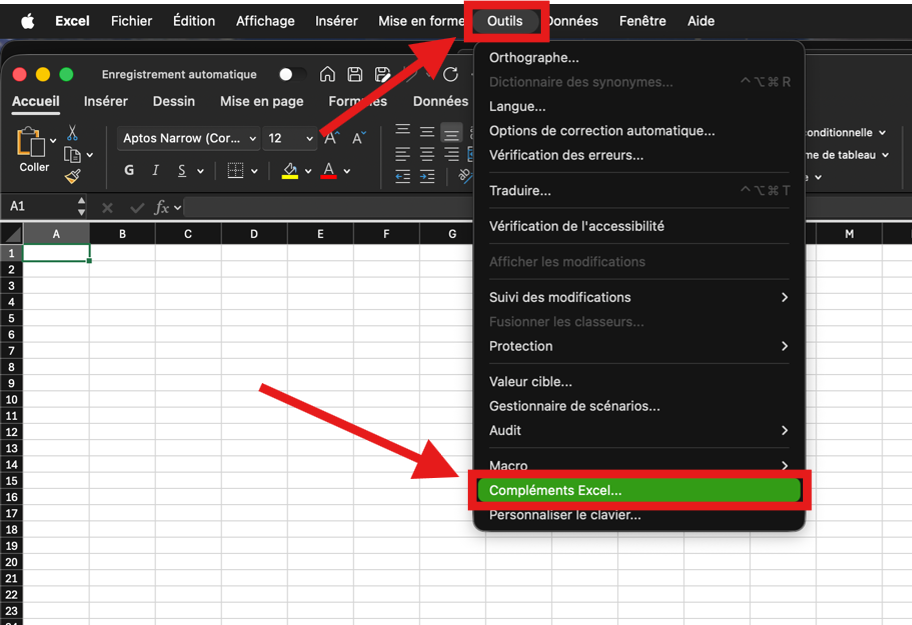This screenshot has height=625, width=912.
Task: Expand the Macro submenu
Action: click(639, 465)
